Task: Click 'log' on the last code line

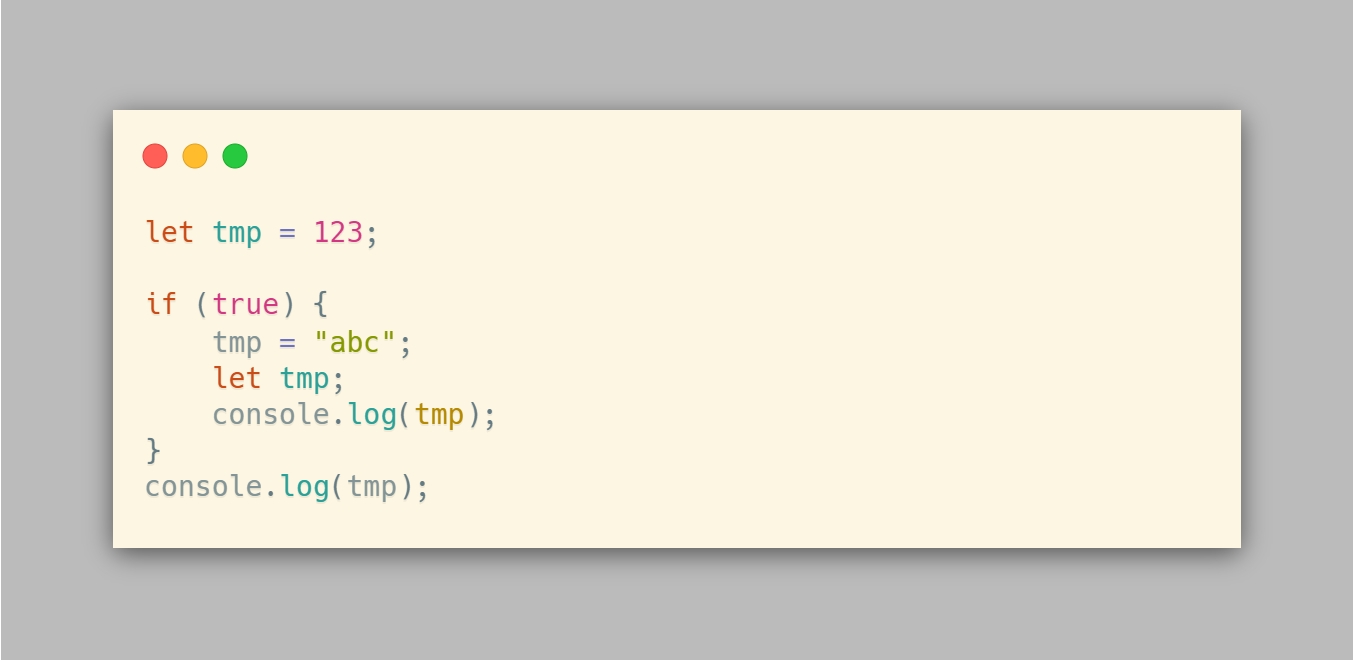Action: coord(305,488)
